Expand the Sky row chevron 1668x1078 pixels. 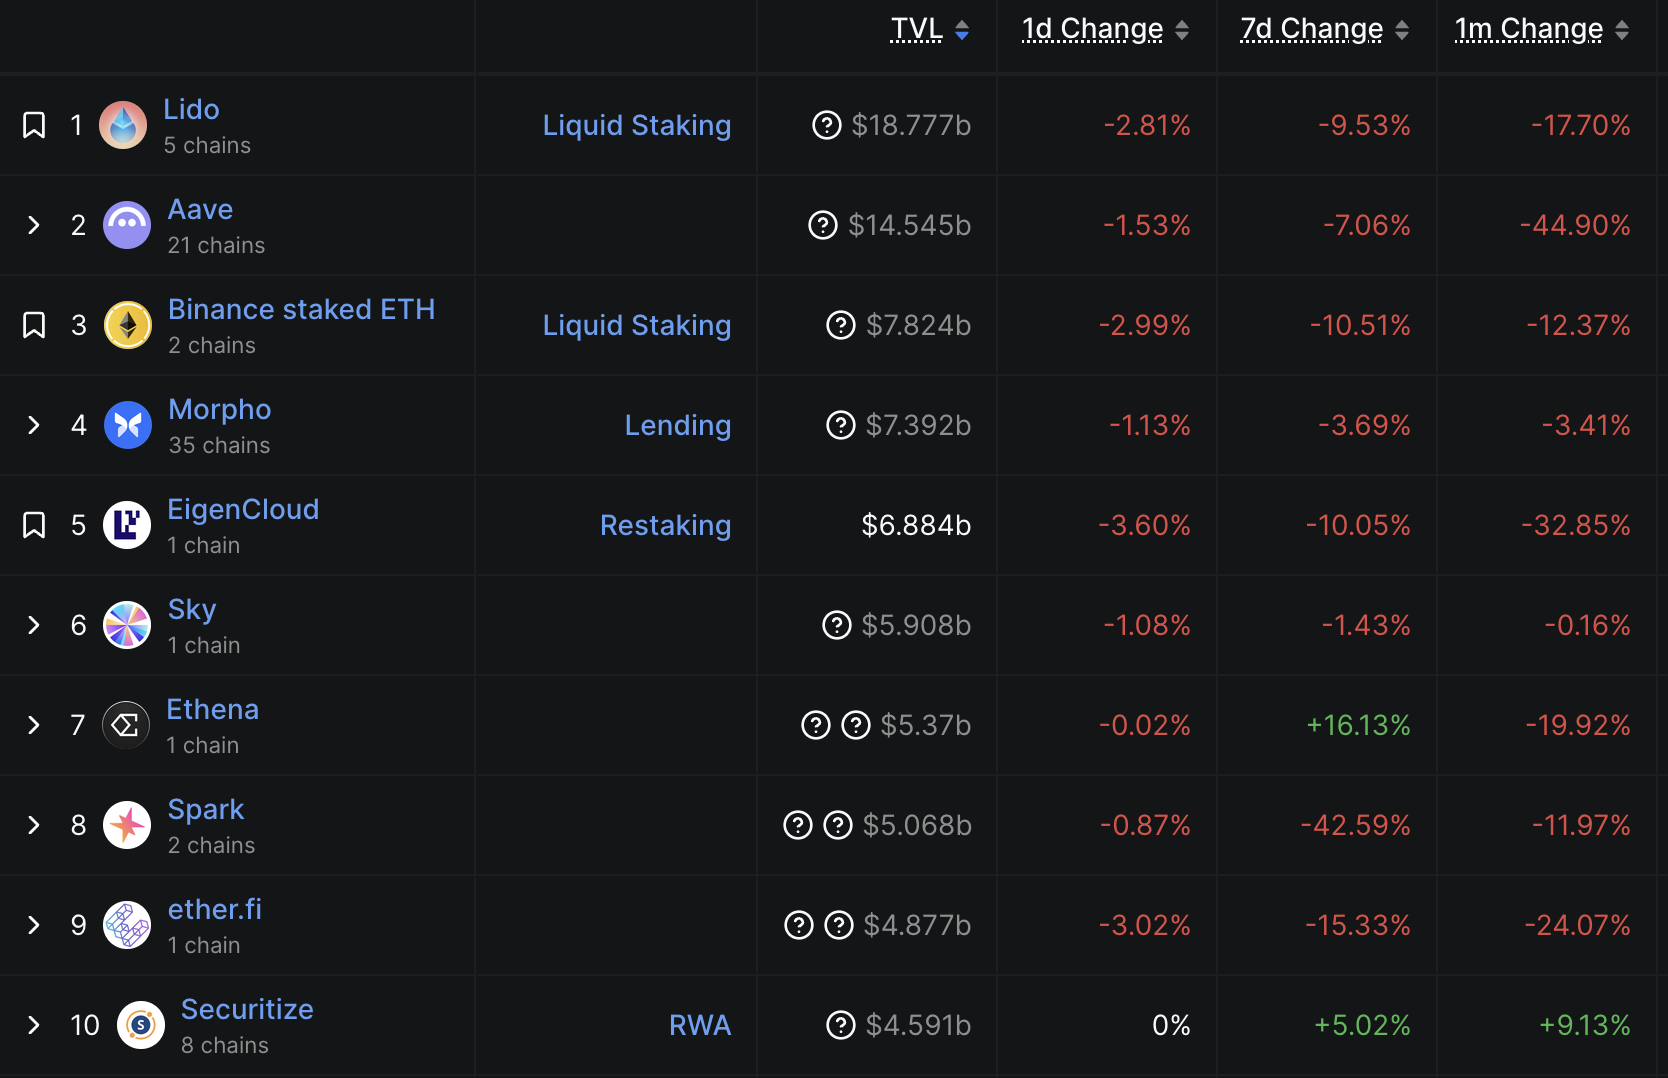pos(34,625)
